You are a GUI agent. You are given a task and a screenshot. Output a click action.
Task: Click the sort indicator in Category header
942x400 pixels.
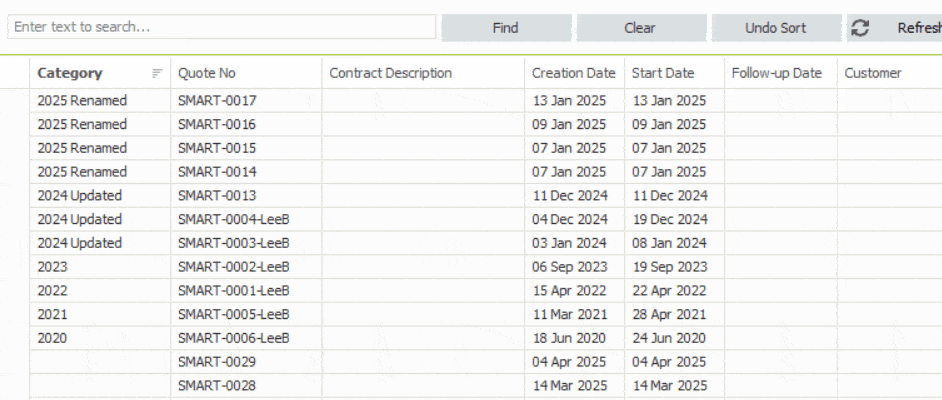point(157,73)
